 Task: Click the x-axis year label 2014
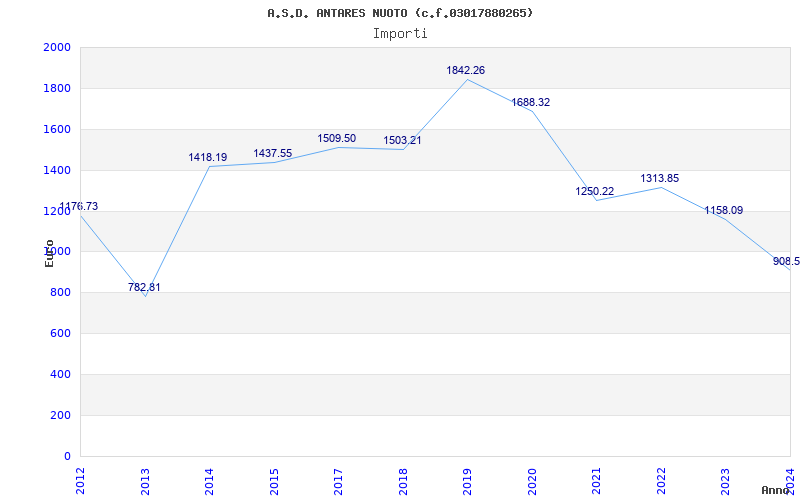(209, 481)
